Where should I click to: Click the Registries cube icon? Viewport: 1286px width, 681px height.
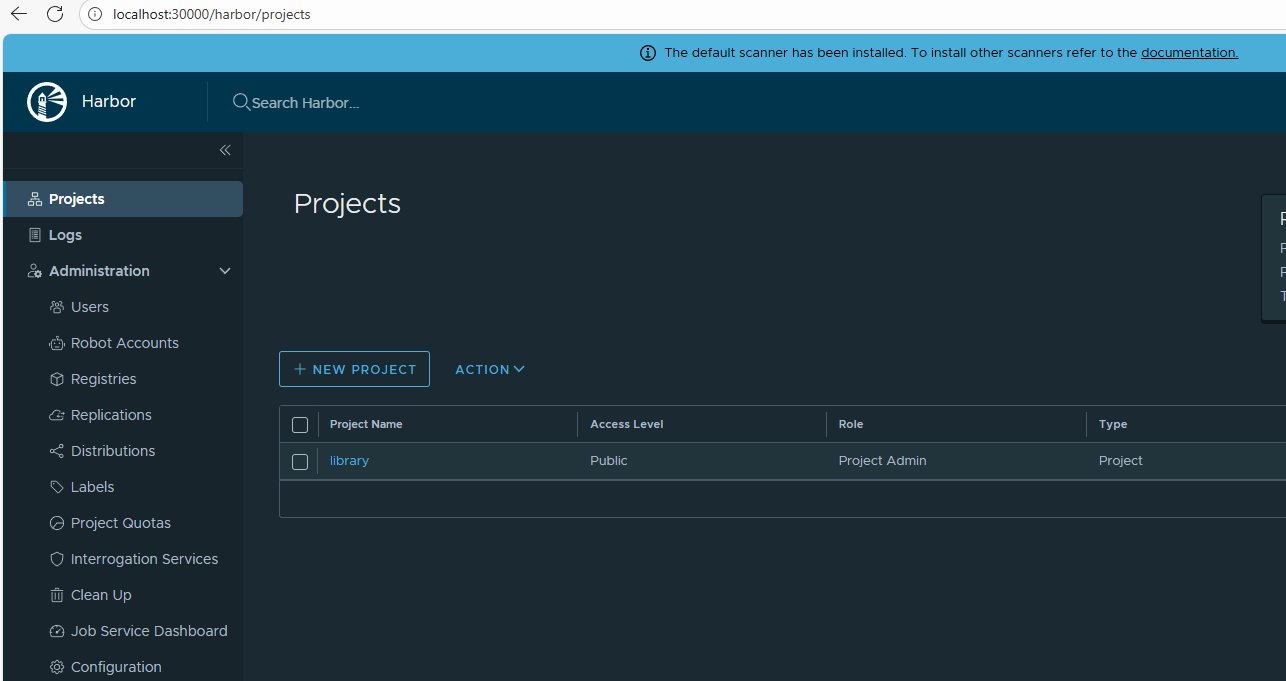pyautogui.click(x=57, y=379)
